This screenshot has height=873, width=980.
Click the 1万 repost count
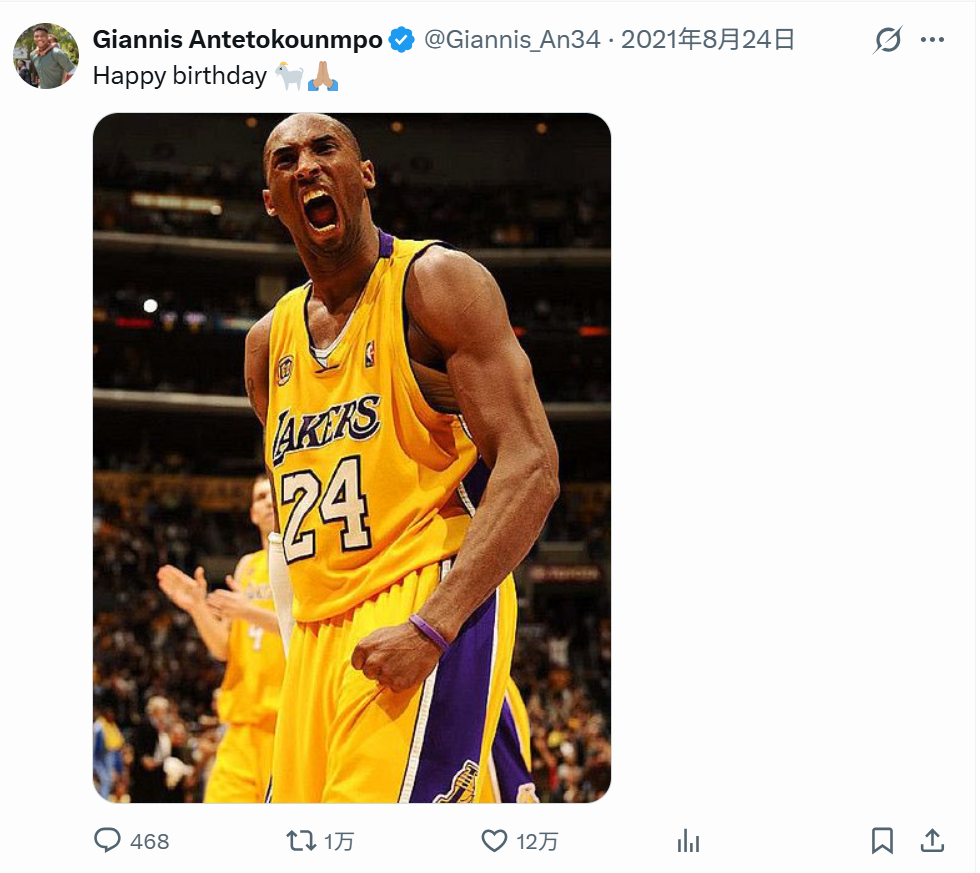click(x=339, y=841)
